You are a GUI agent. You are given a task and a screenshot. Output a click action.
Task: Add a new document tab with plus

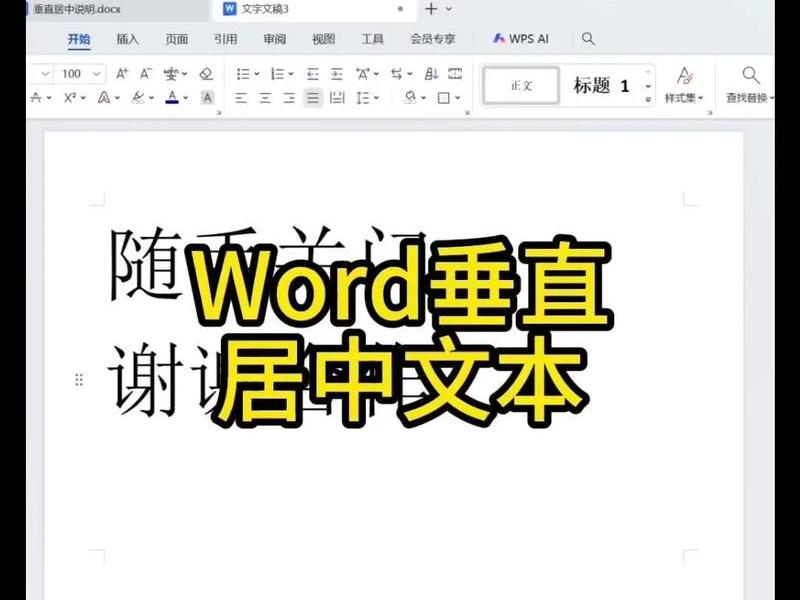(x=431, y=9)
